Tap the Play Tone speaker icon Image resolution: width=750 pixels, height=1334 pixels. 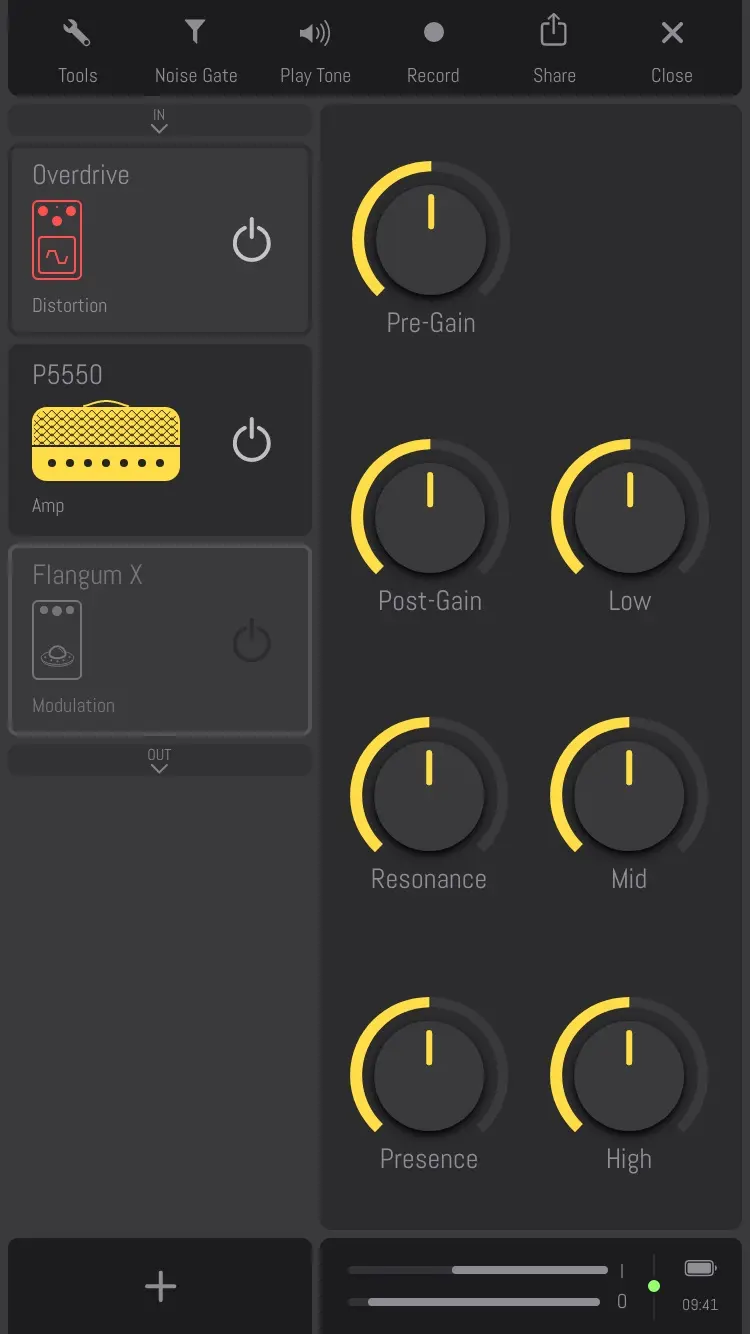(314, 33)
